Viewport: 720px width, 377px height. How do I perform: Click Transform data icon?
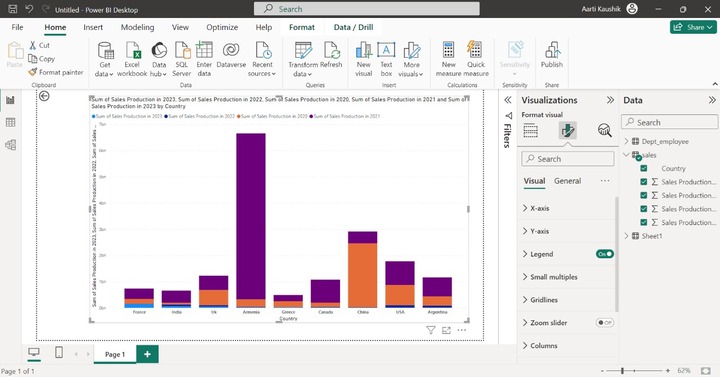pos(303,50)
